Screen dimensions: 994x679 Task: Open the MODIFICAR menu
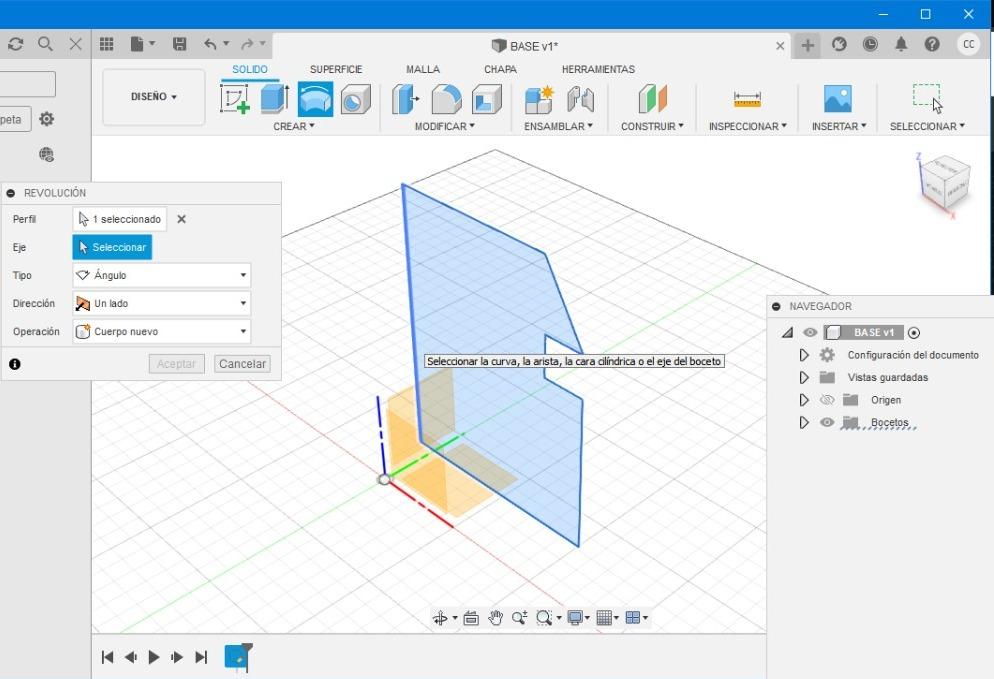pyautogui.click(x=444, y=126)
